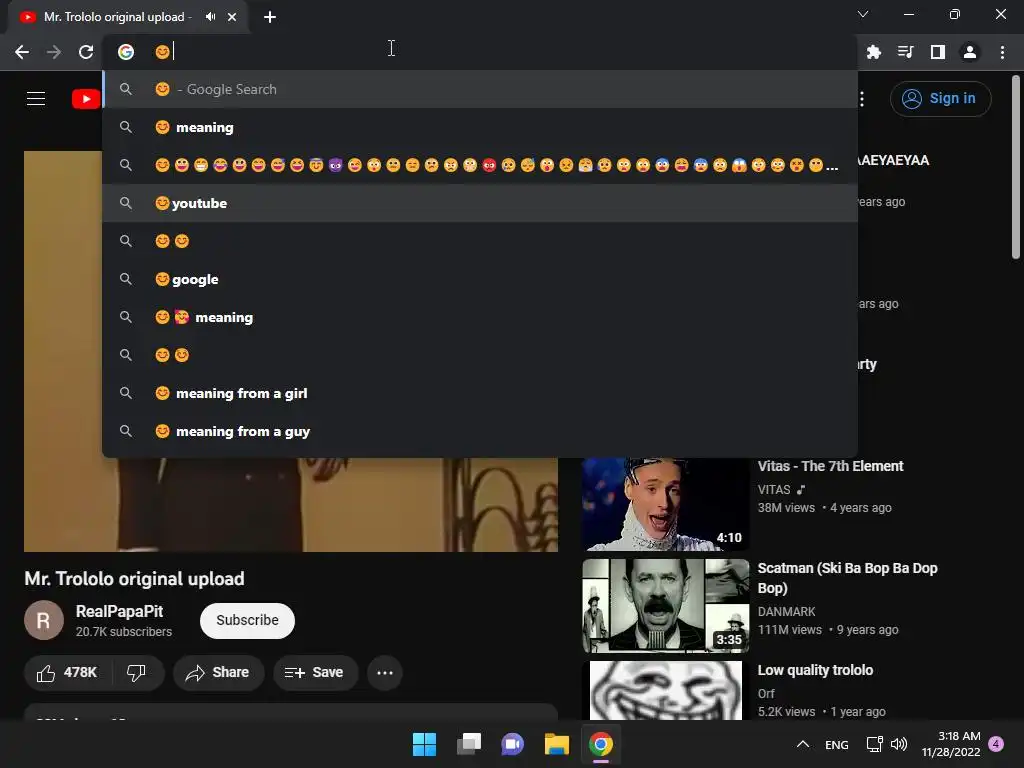
Task: Open the notification badge showing 4
Action: click(996, 744)
